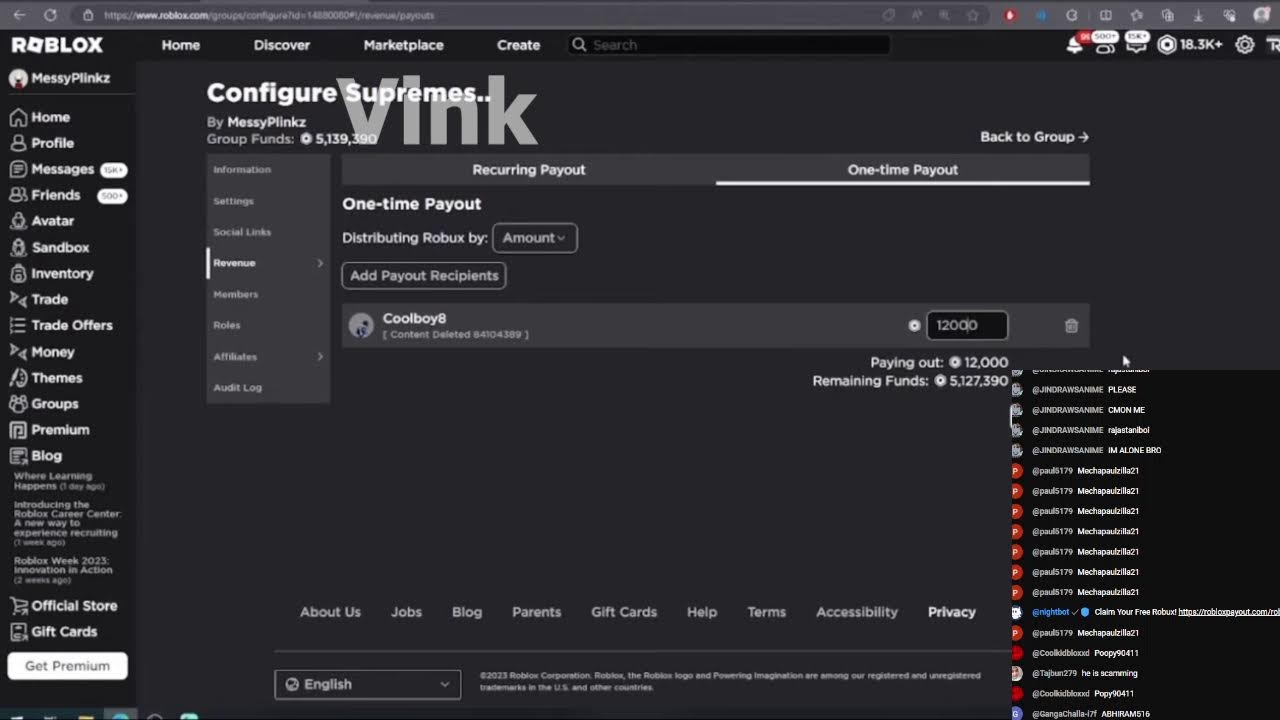Open Gift Cards in the left sidebar
This screenshot has width=1280, height=720.
(x=53, y=632)
